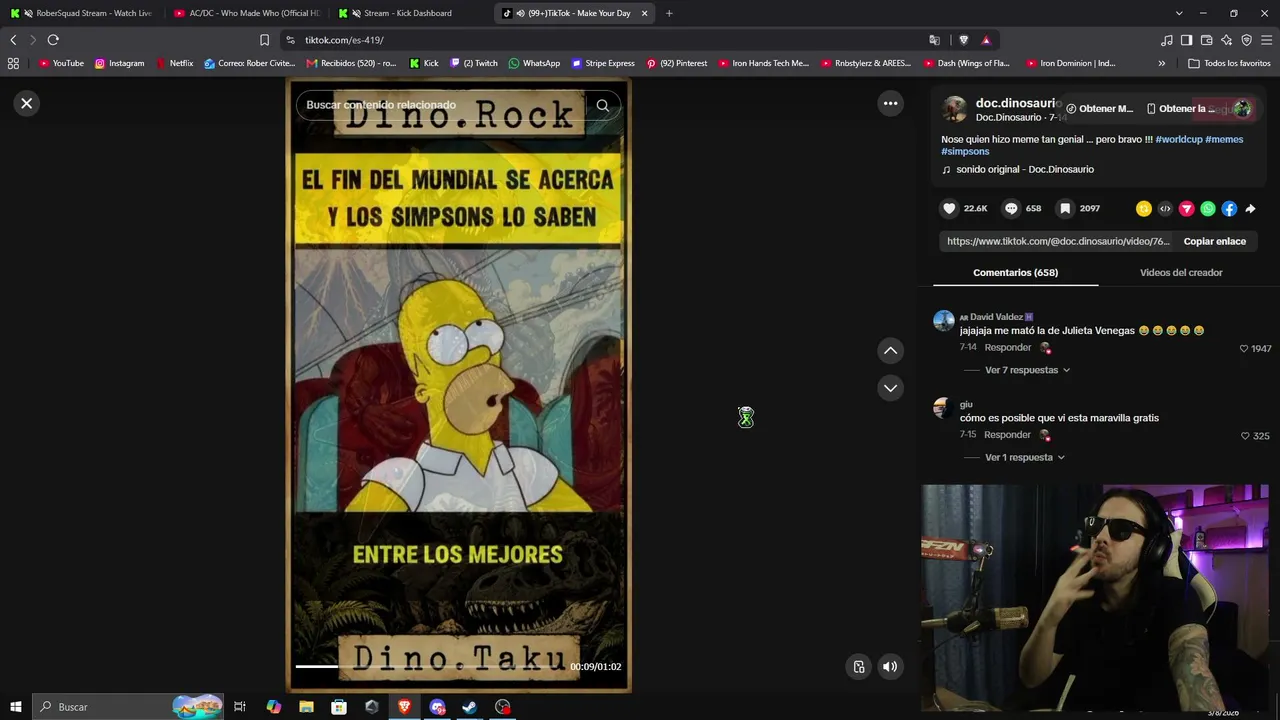The height and width of the screenshot is (720, 1280).
Task: Go to next video with down arrow
Action: (x=890, y=388)
